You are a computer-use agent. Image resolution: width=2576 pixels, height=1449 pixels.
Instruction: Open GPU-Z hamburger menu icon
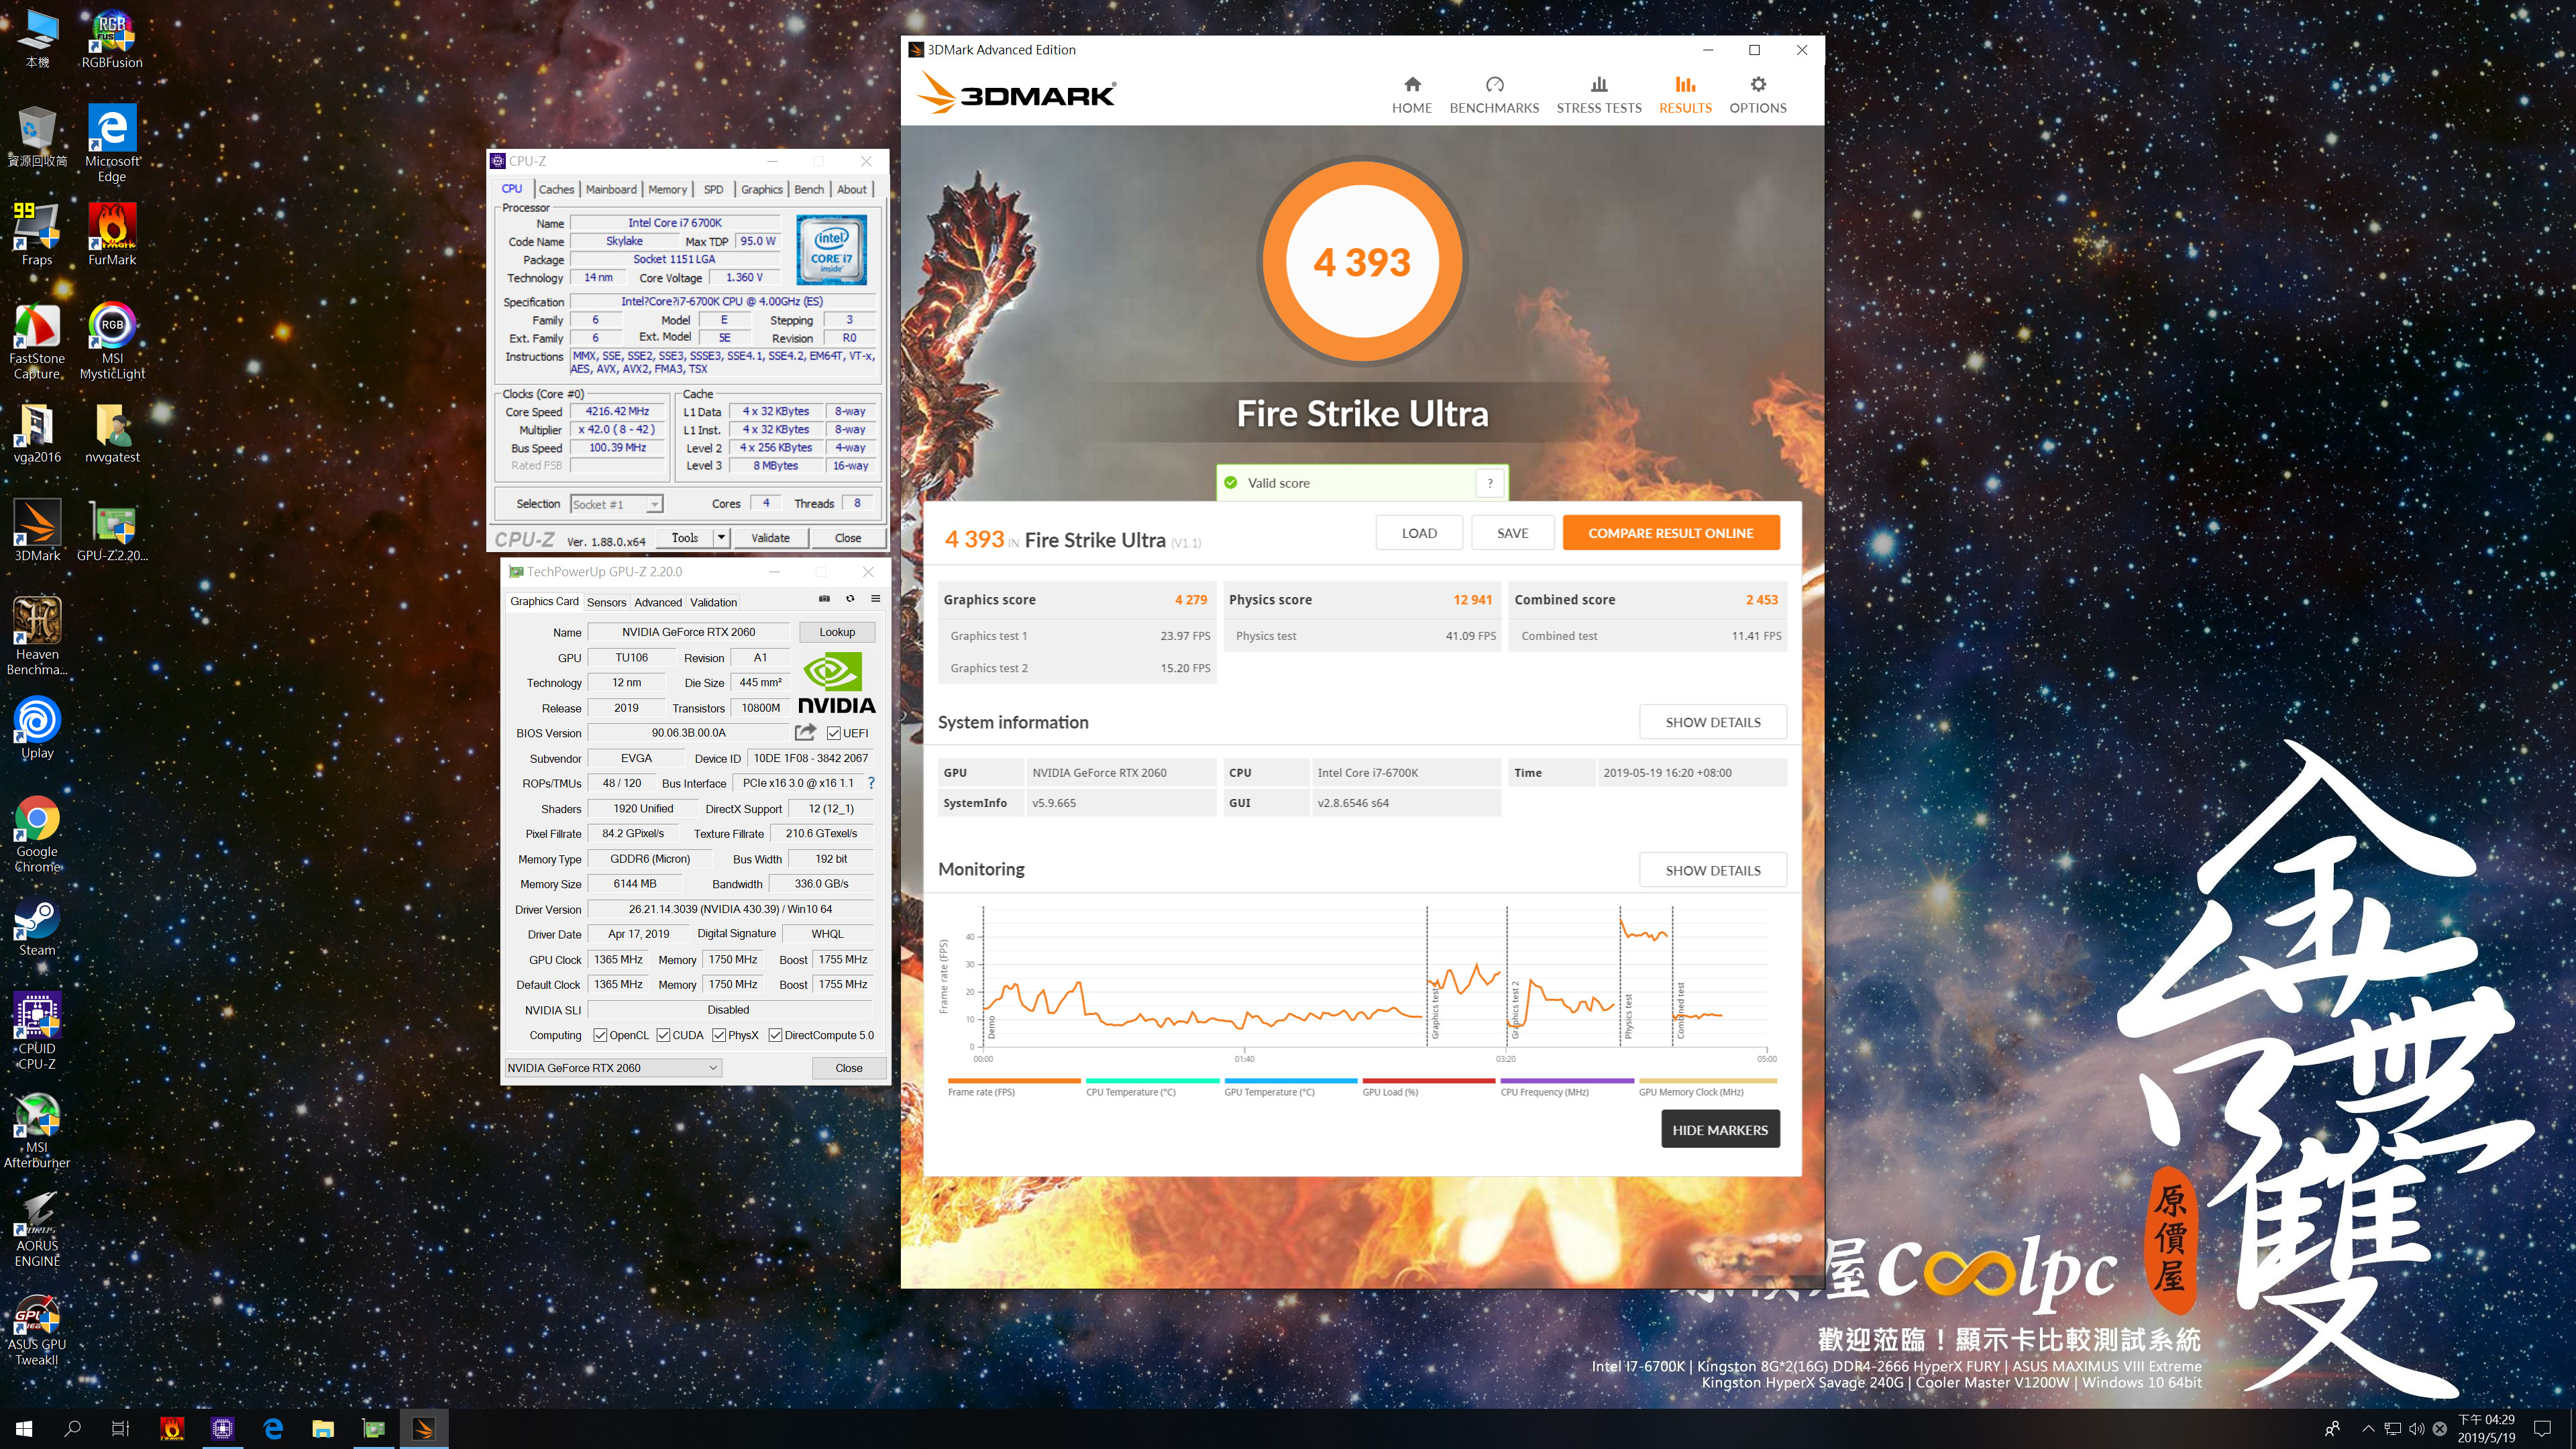(875, 599)
